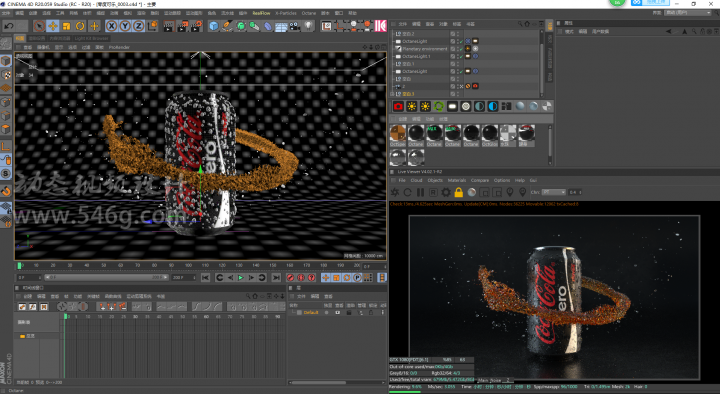720x394 pixels.
Task: Switch to Light Kit Browser tab
Action: point(91,39)
